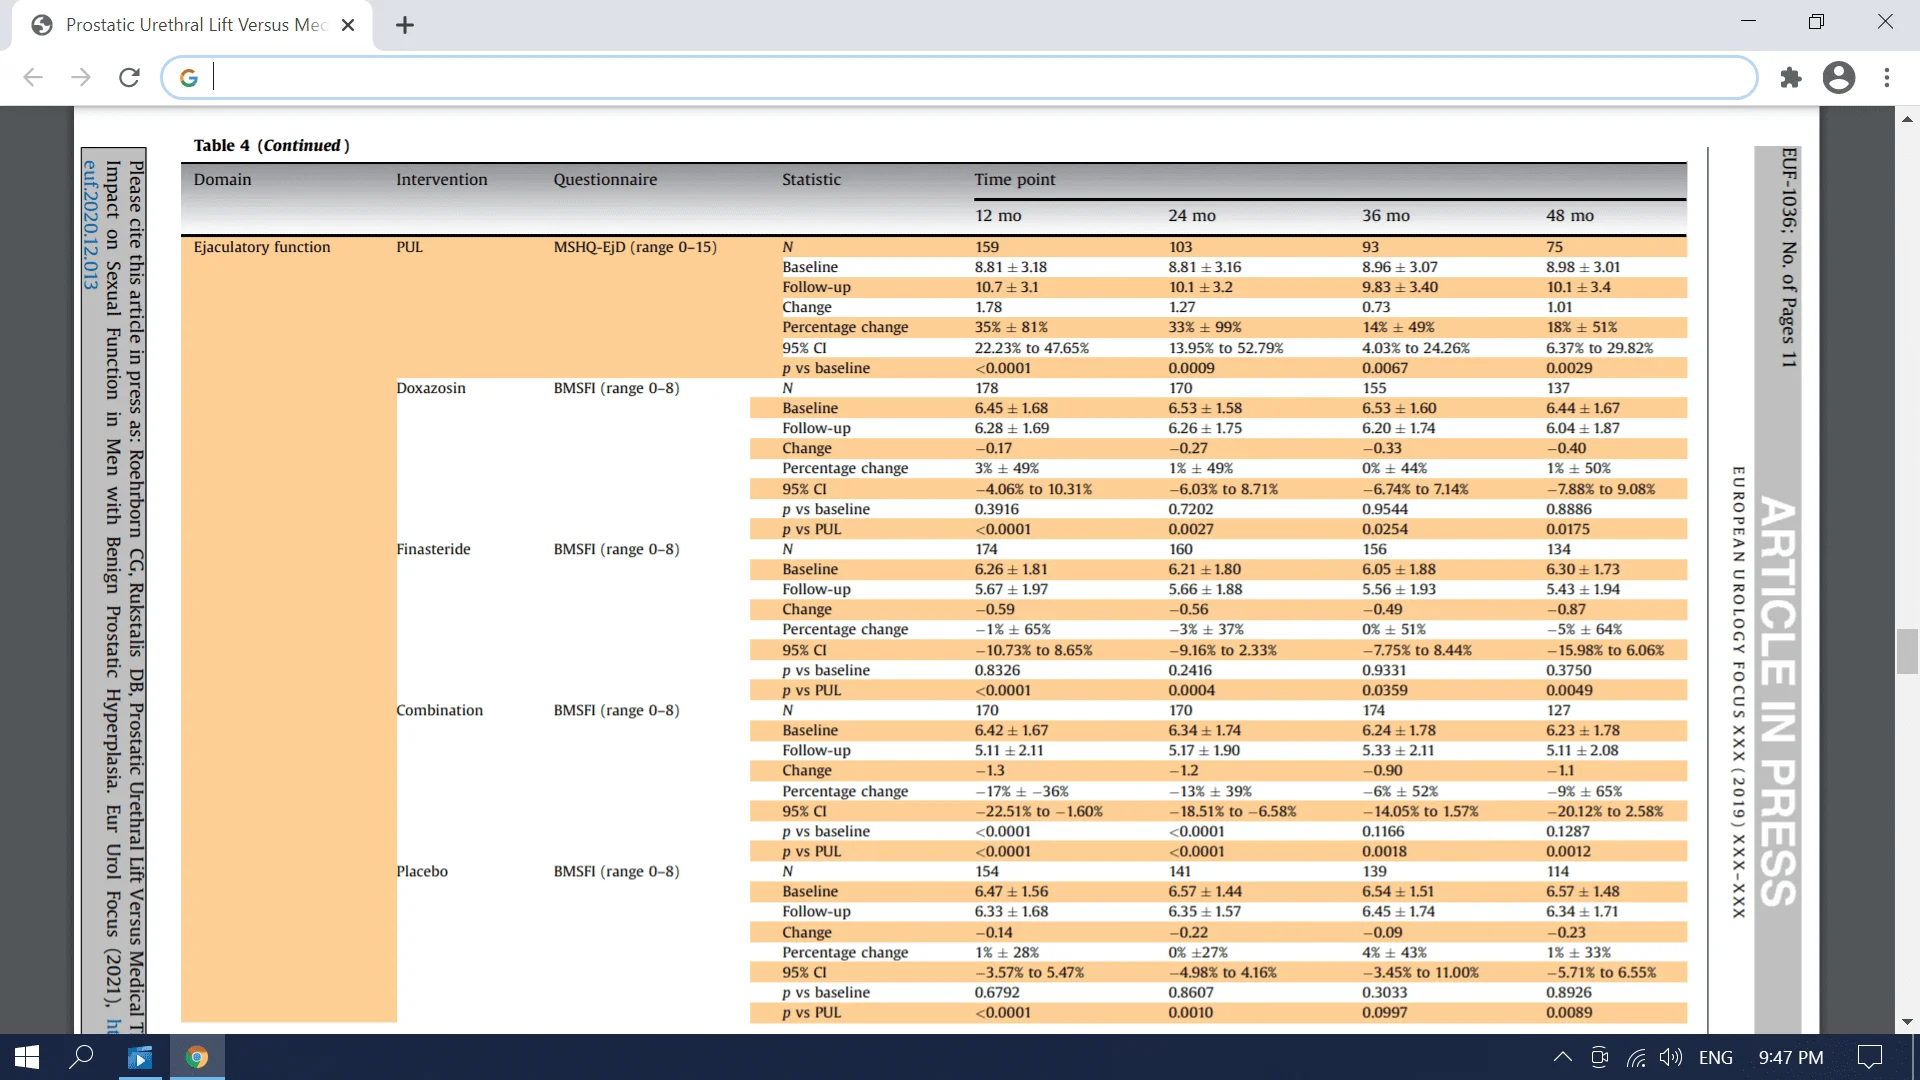
Task: Open the euf.2020.12.013 DOI link
Action: tap(90, 225)
